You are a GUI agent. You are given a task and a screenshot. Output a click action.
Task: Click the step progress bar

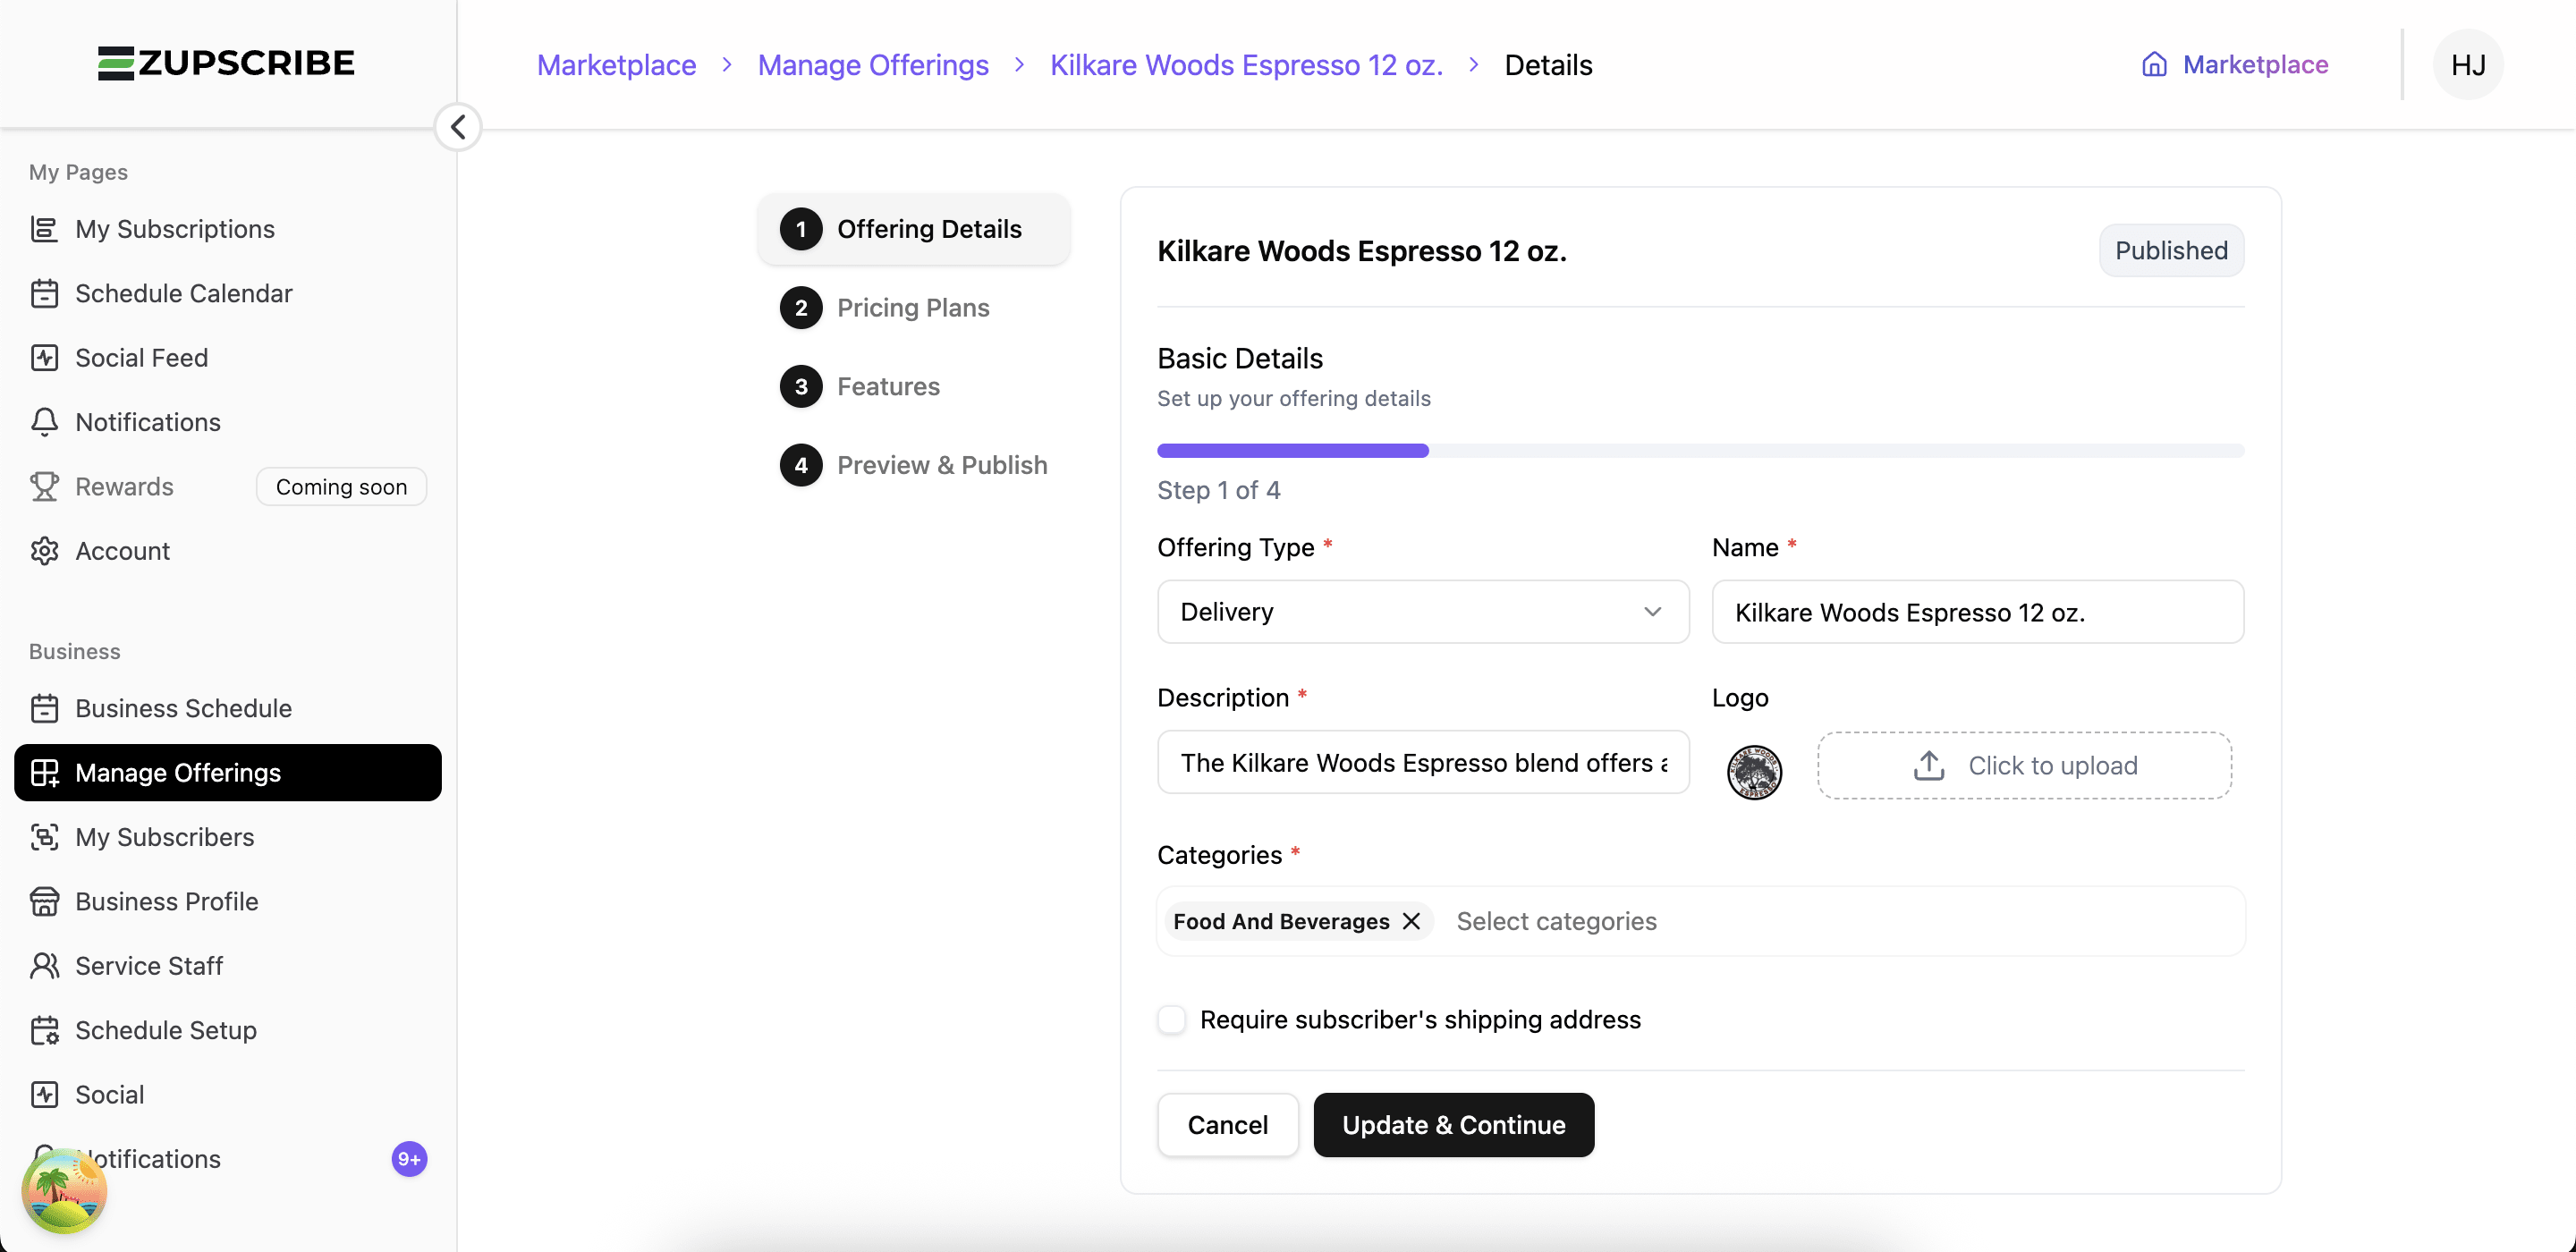tap(1700, 451)
